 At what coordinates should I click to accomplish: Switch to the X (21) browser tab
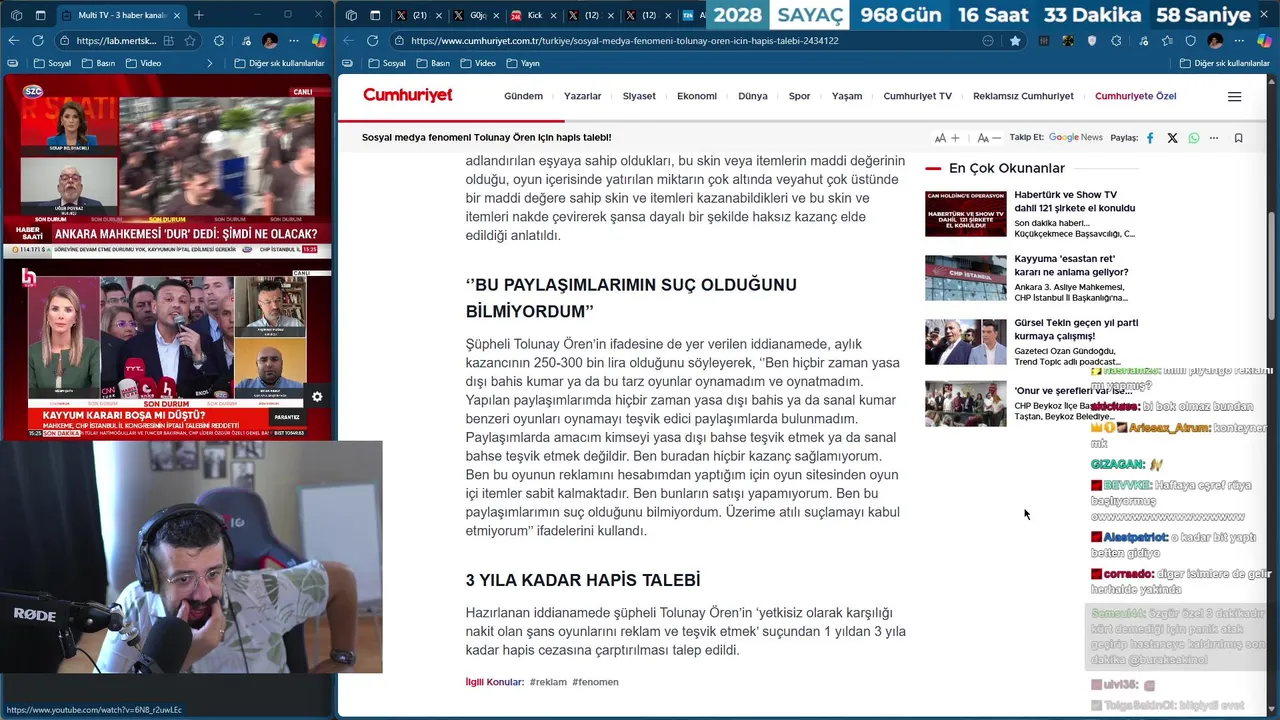[x=412, y=15]
